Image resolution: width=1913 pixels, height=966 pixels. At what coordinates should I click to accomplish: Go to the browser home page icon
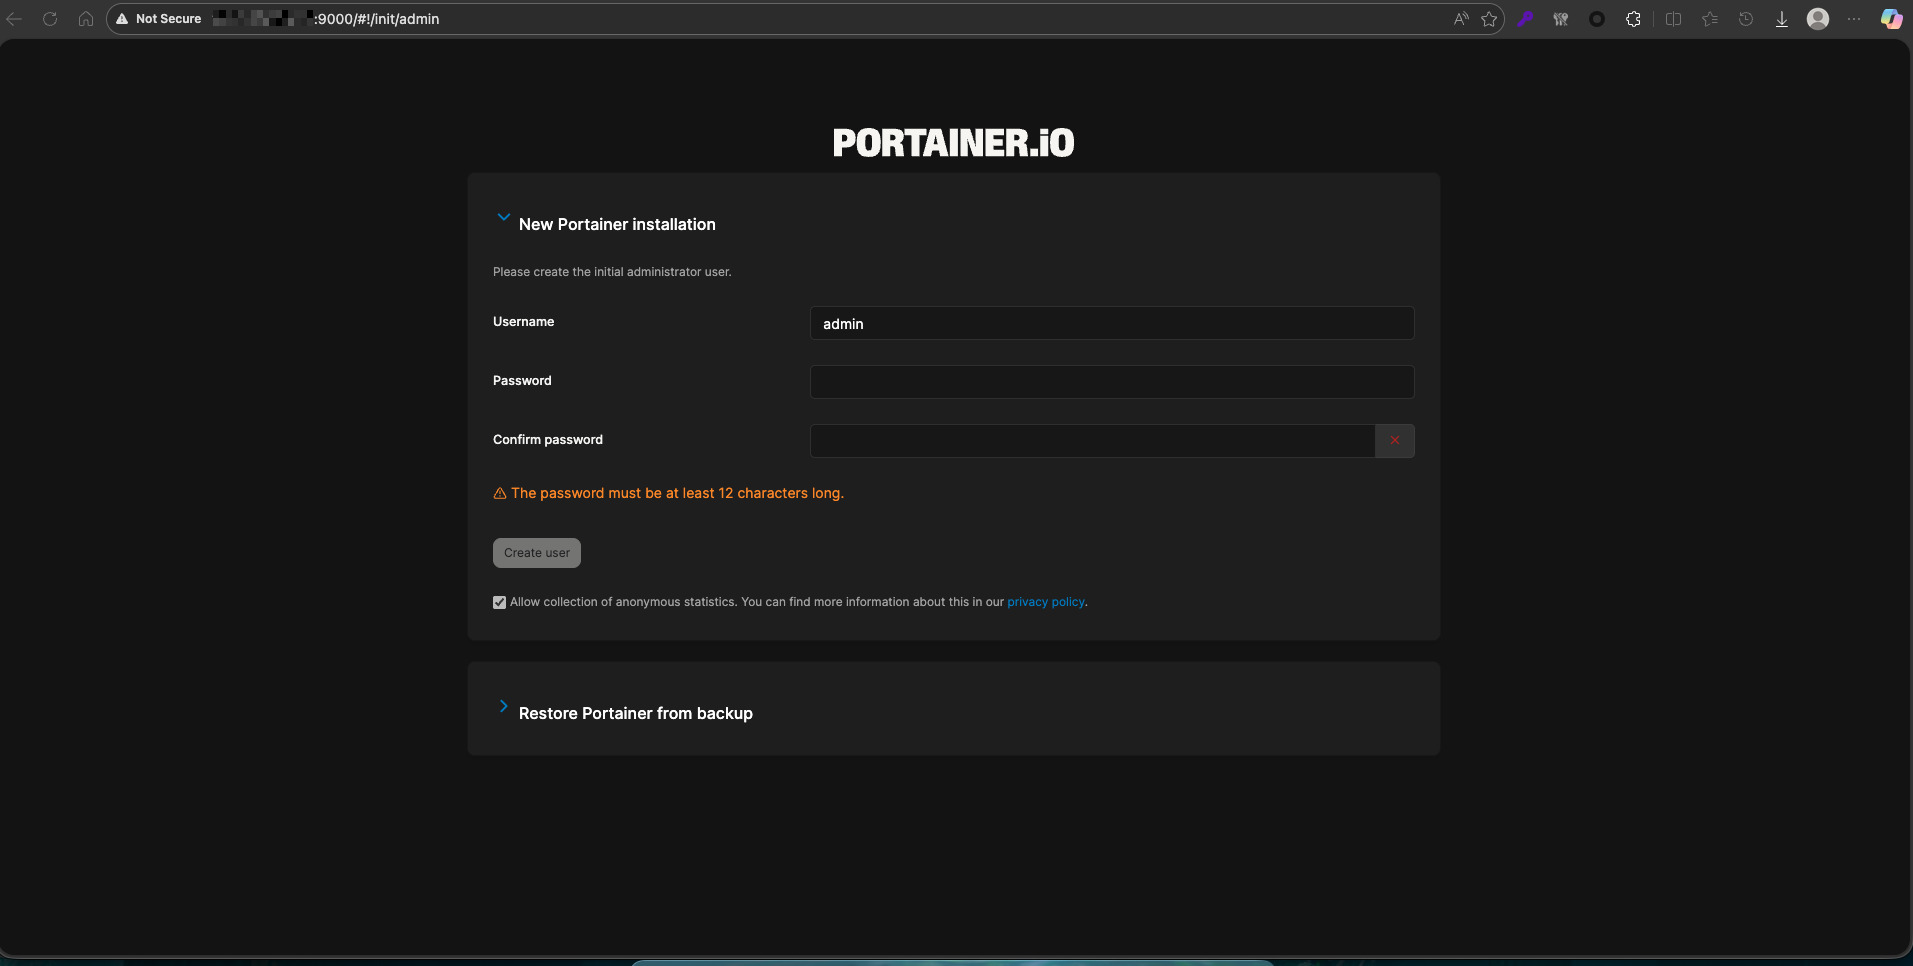point(86,19)
